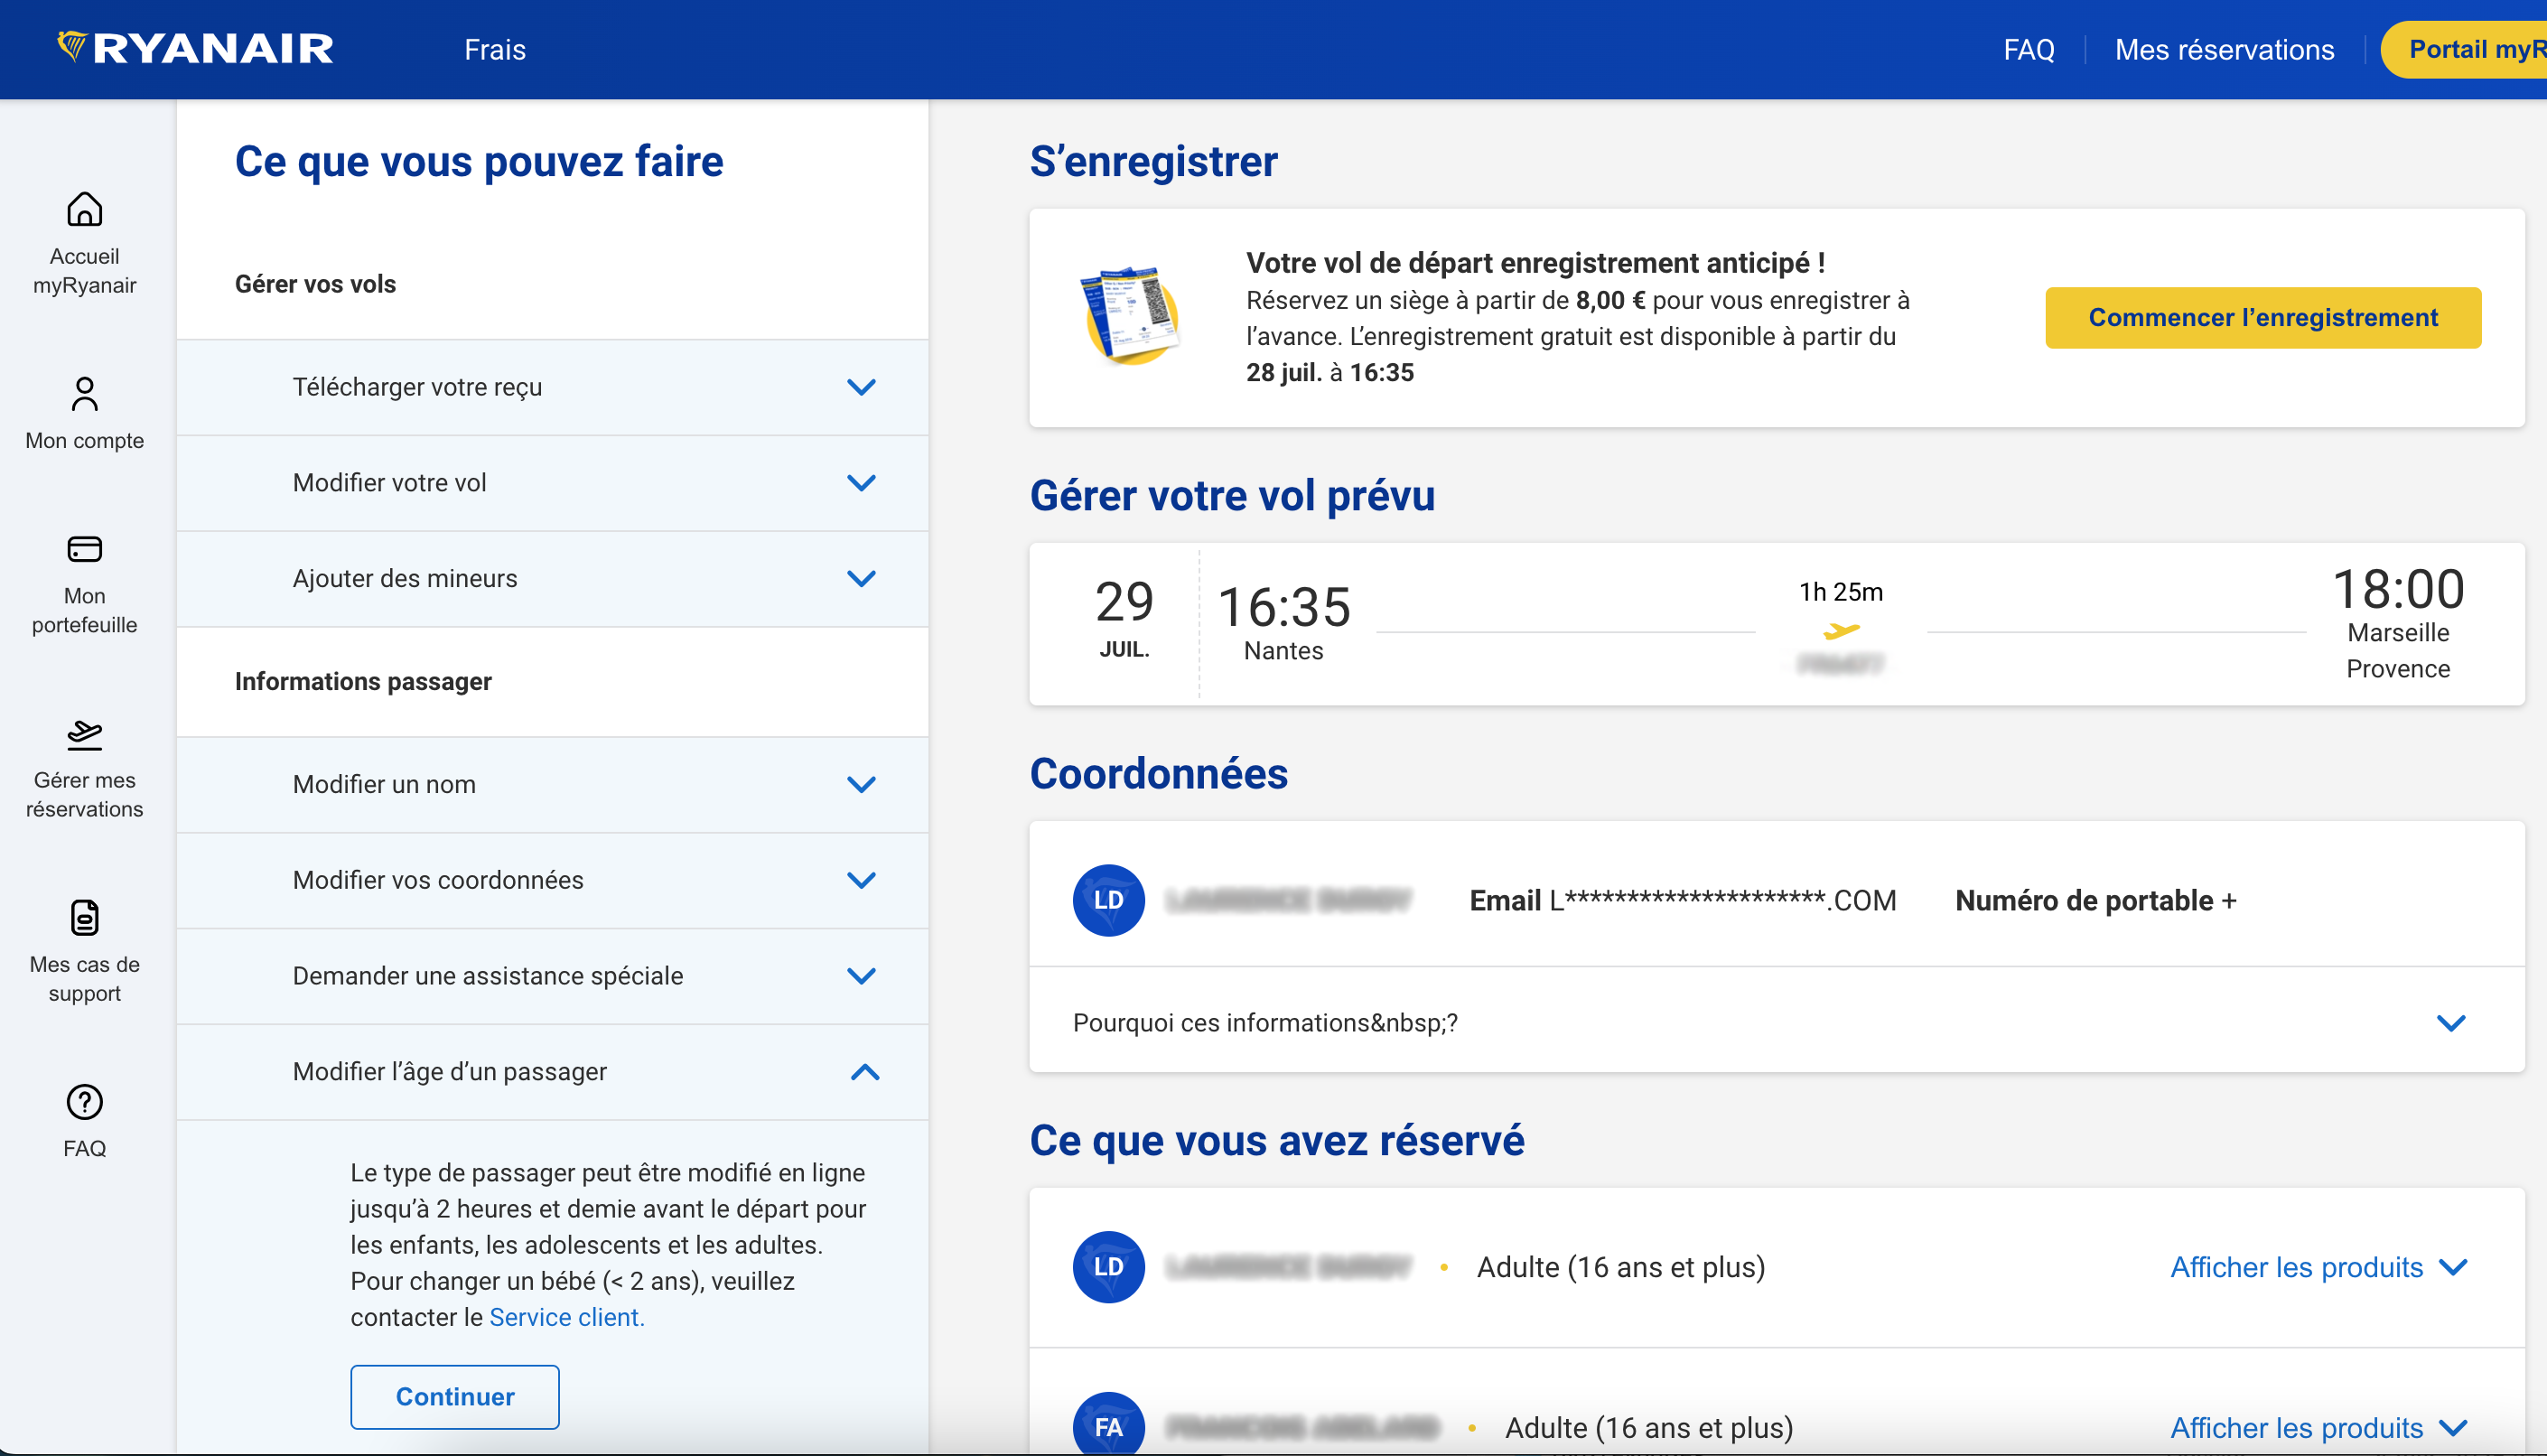Click the Ryanair logo in header
2547x1456 pixels.
pyautogui.click(x=195, y=48)
